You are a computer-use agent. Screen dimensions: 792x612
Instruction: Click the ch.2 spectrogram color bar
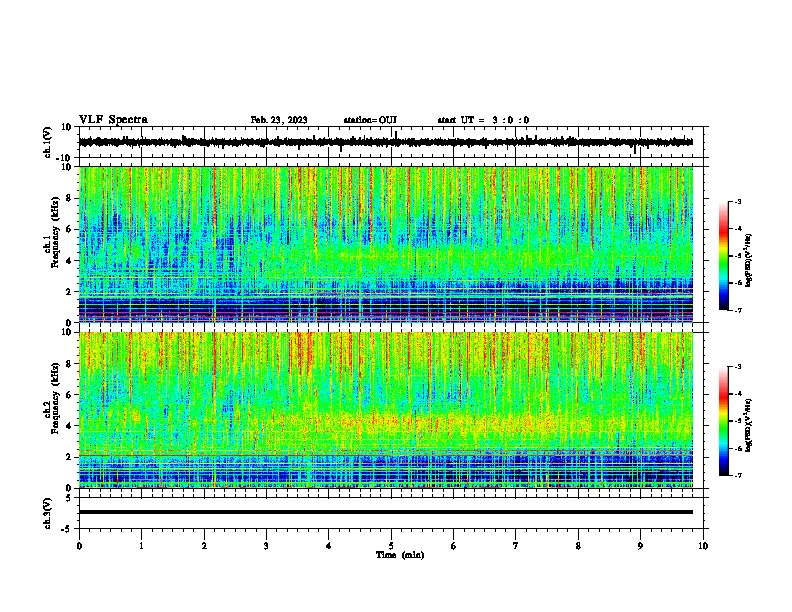[723, 421]
